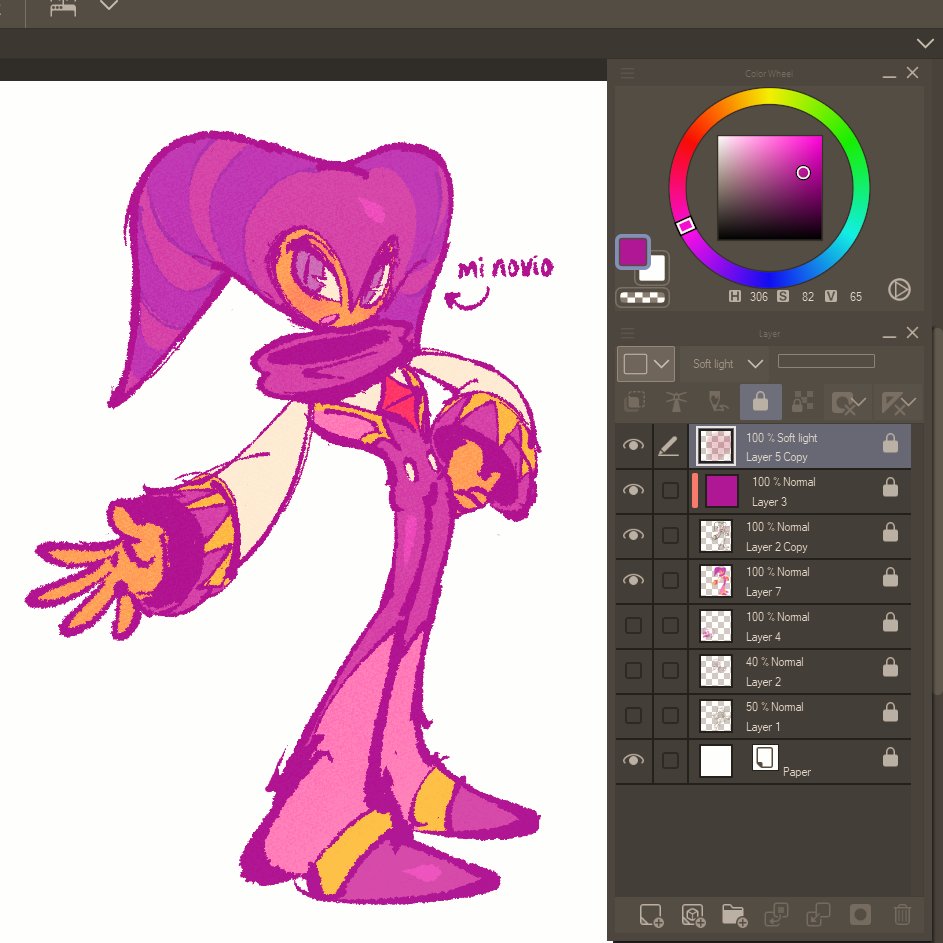943x943 pixels.
Task: Select the '50 % Normal' Layer 1 text
Action: click(x=774, y=707)
